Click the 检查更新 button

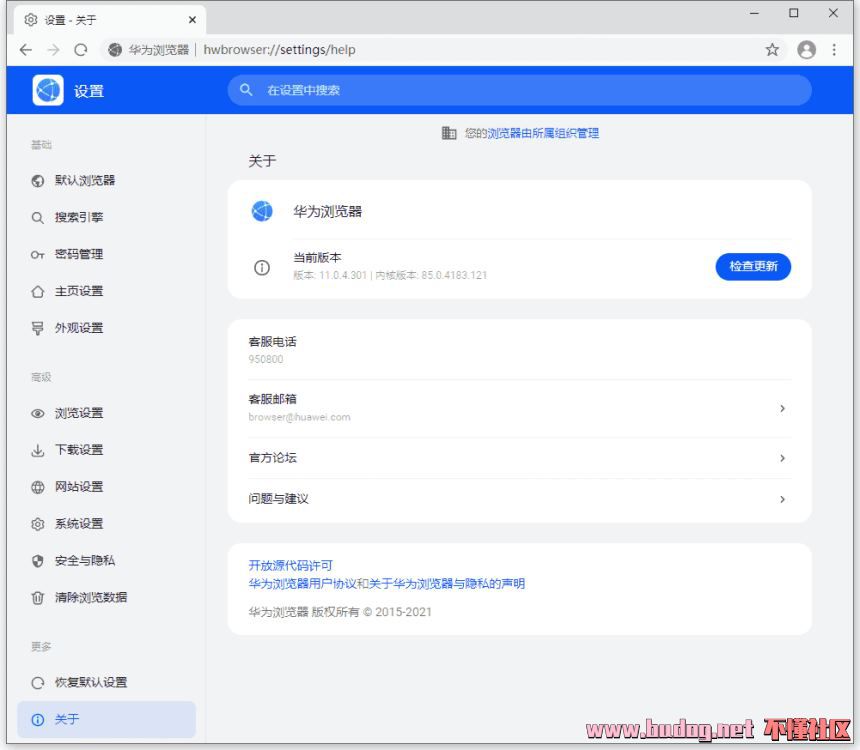[x=753, y=267]
